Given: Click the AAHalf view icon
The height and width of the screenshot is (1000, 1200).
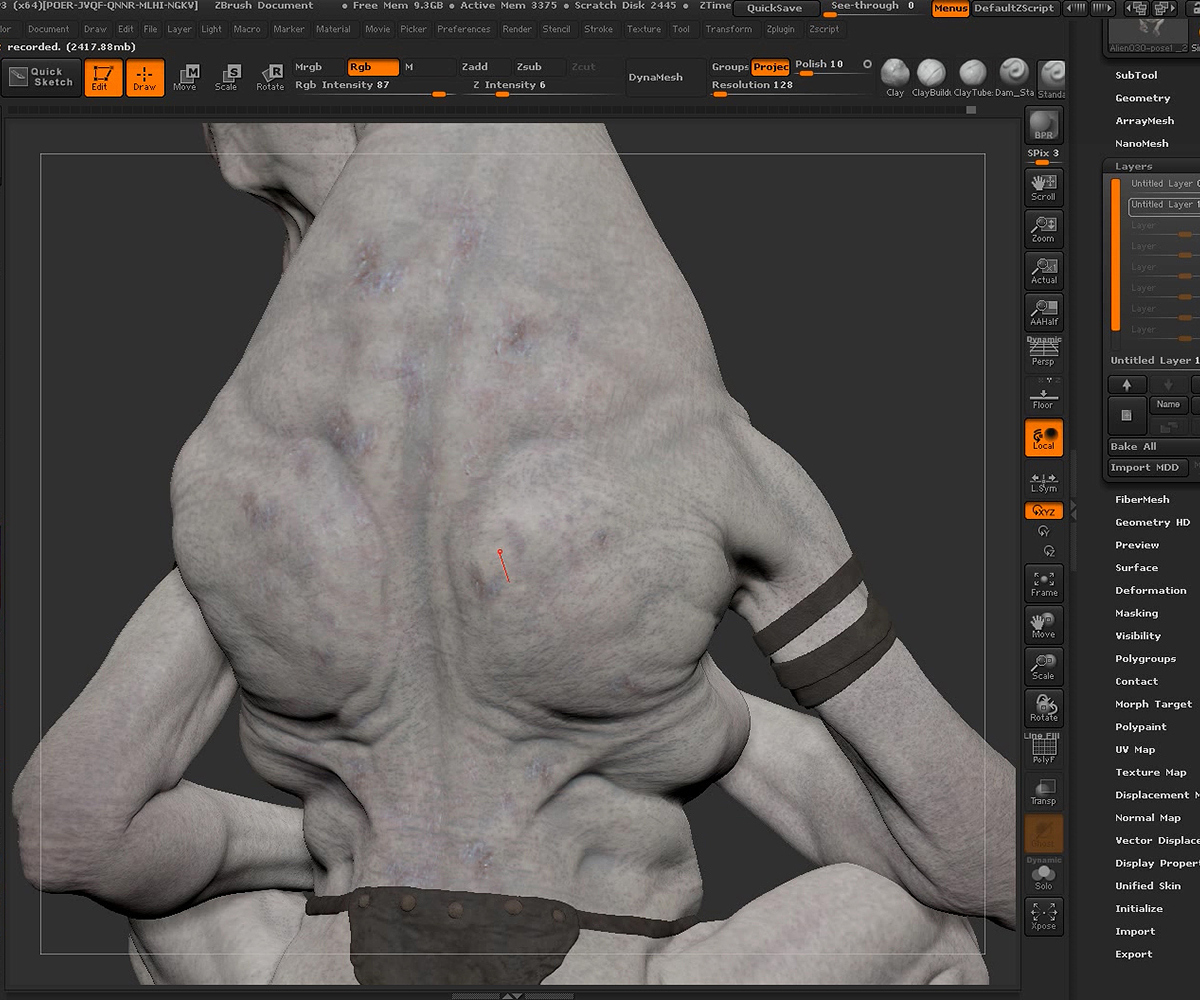Looking at the screenshot, I should click(1043, 312).
